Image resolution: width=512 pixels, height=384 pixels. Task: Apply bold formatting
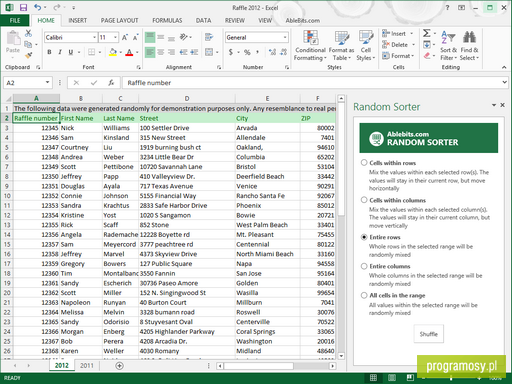point(49,52)
